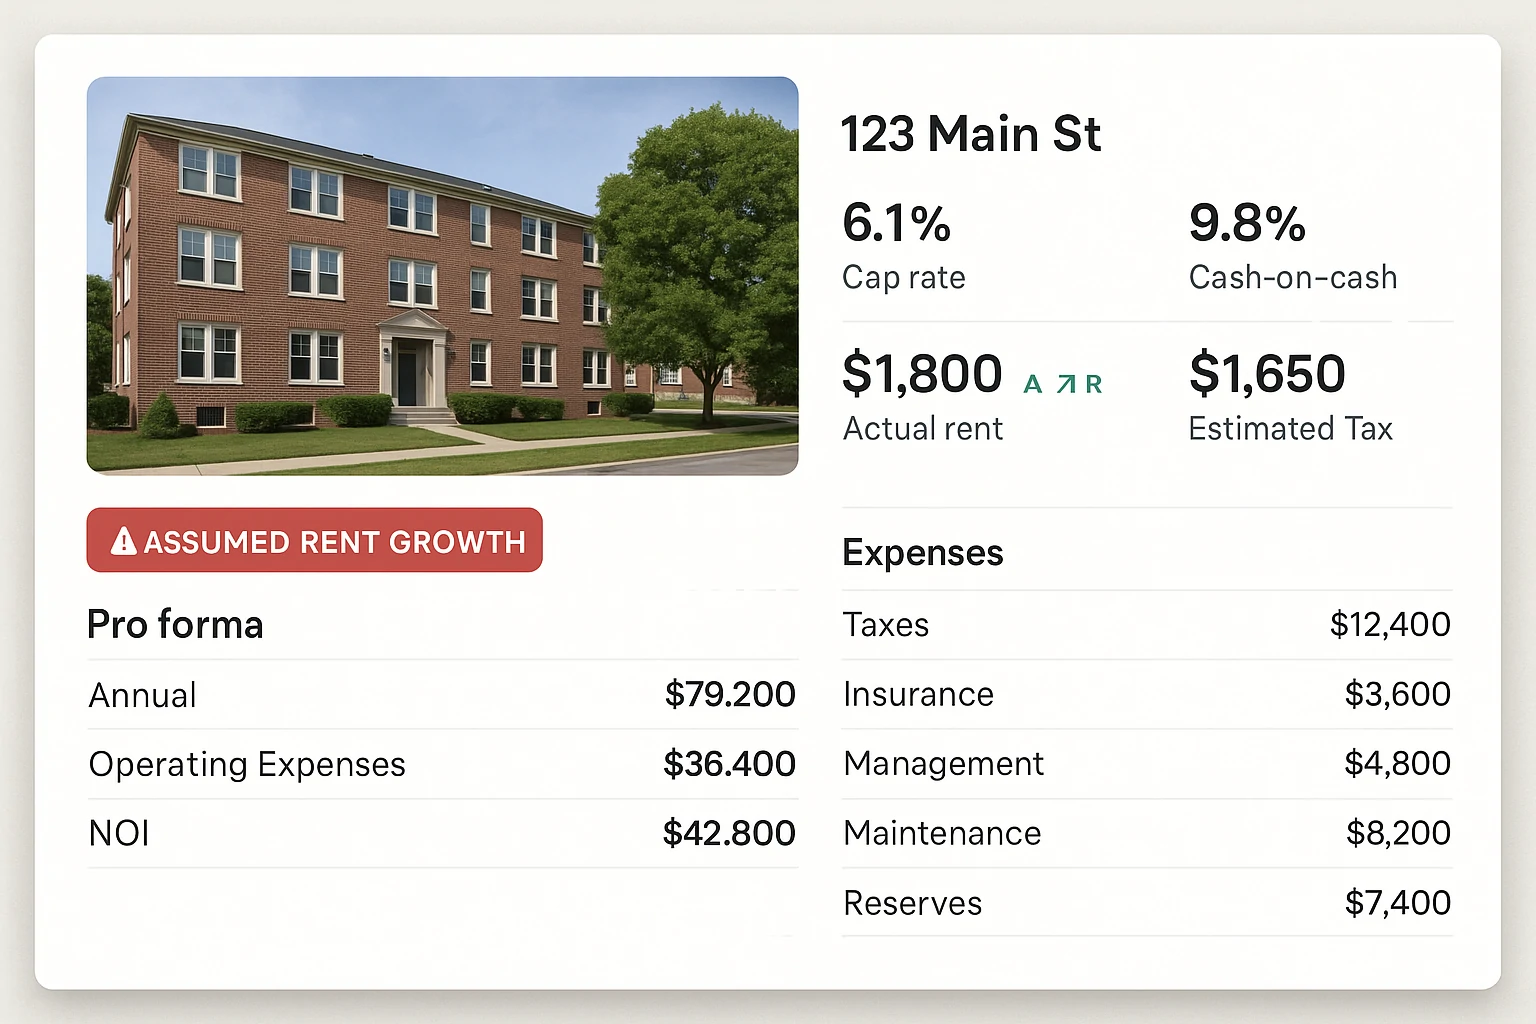Image resolution: width=1536 pixels, height=1024 pixels.
Task: Select the 9.8% cash-on-cash metric
Action: [x=1247, y=224]
